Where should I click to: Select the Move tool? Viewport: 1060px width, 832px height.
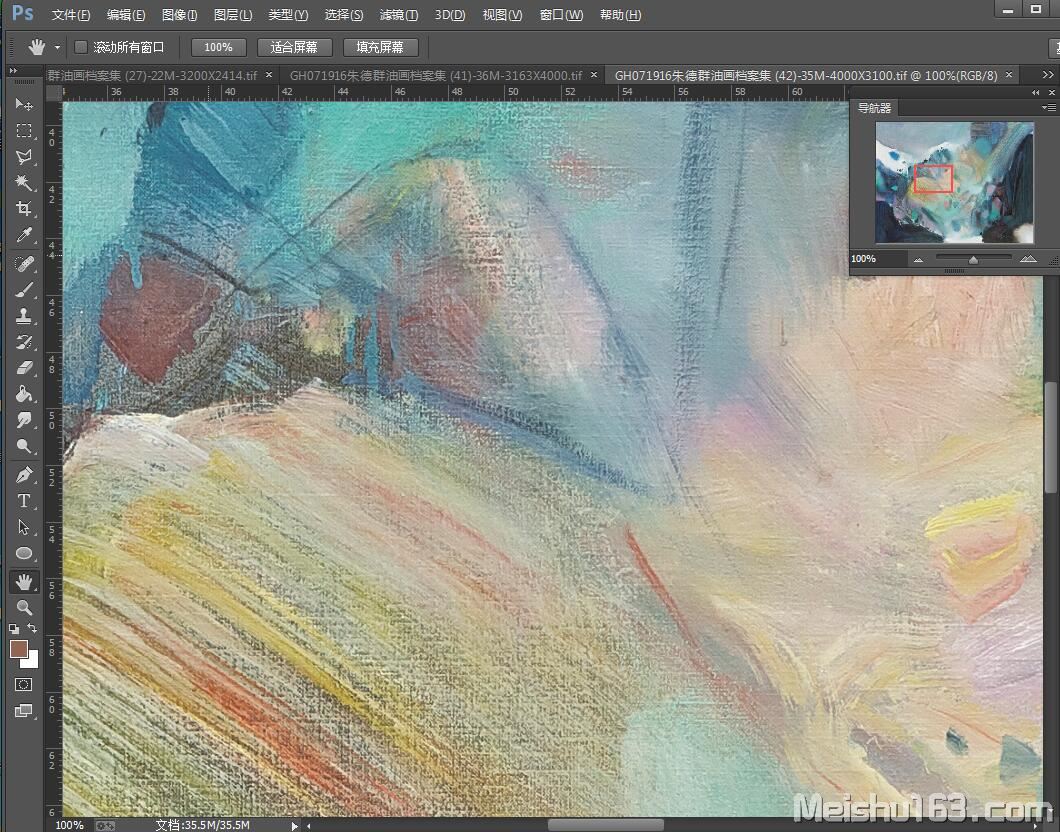24,104
